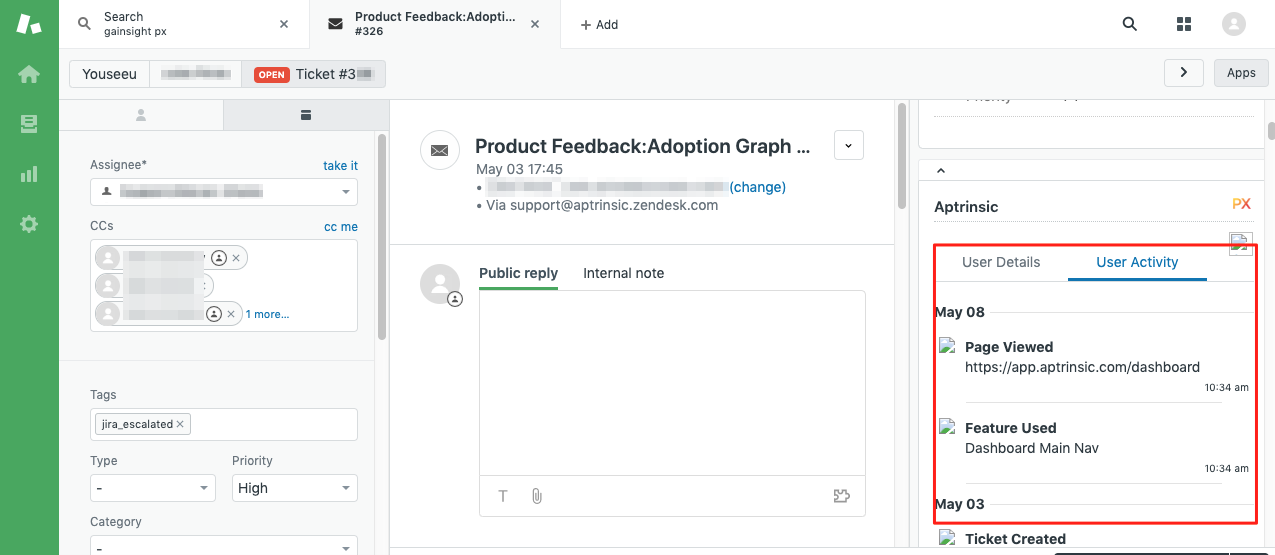Image resolution: width=1275 pixels, height=555 pixels.
Task: Click the Feature Used activity entry
Action: tap(1010, 428)
